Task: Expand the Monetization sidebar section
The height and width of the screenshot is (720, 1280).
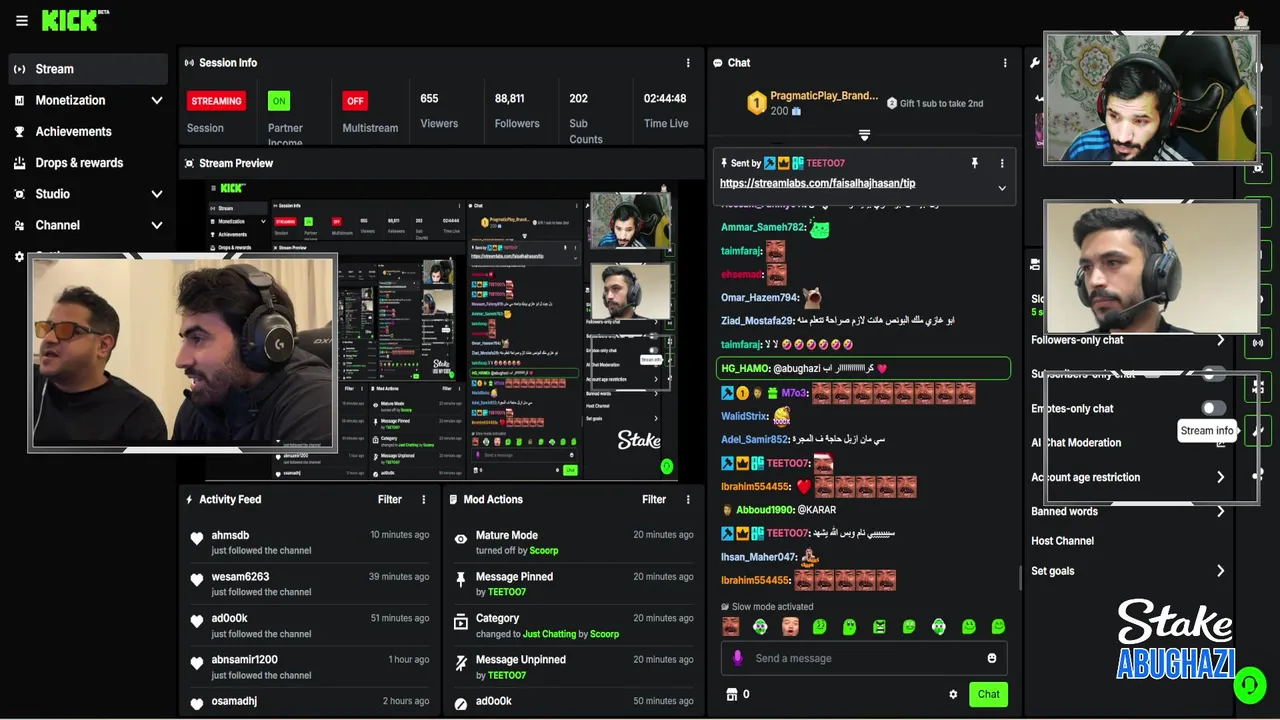Action: tap(157, 101)
